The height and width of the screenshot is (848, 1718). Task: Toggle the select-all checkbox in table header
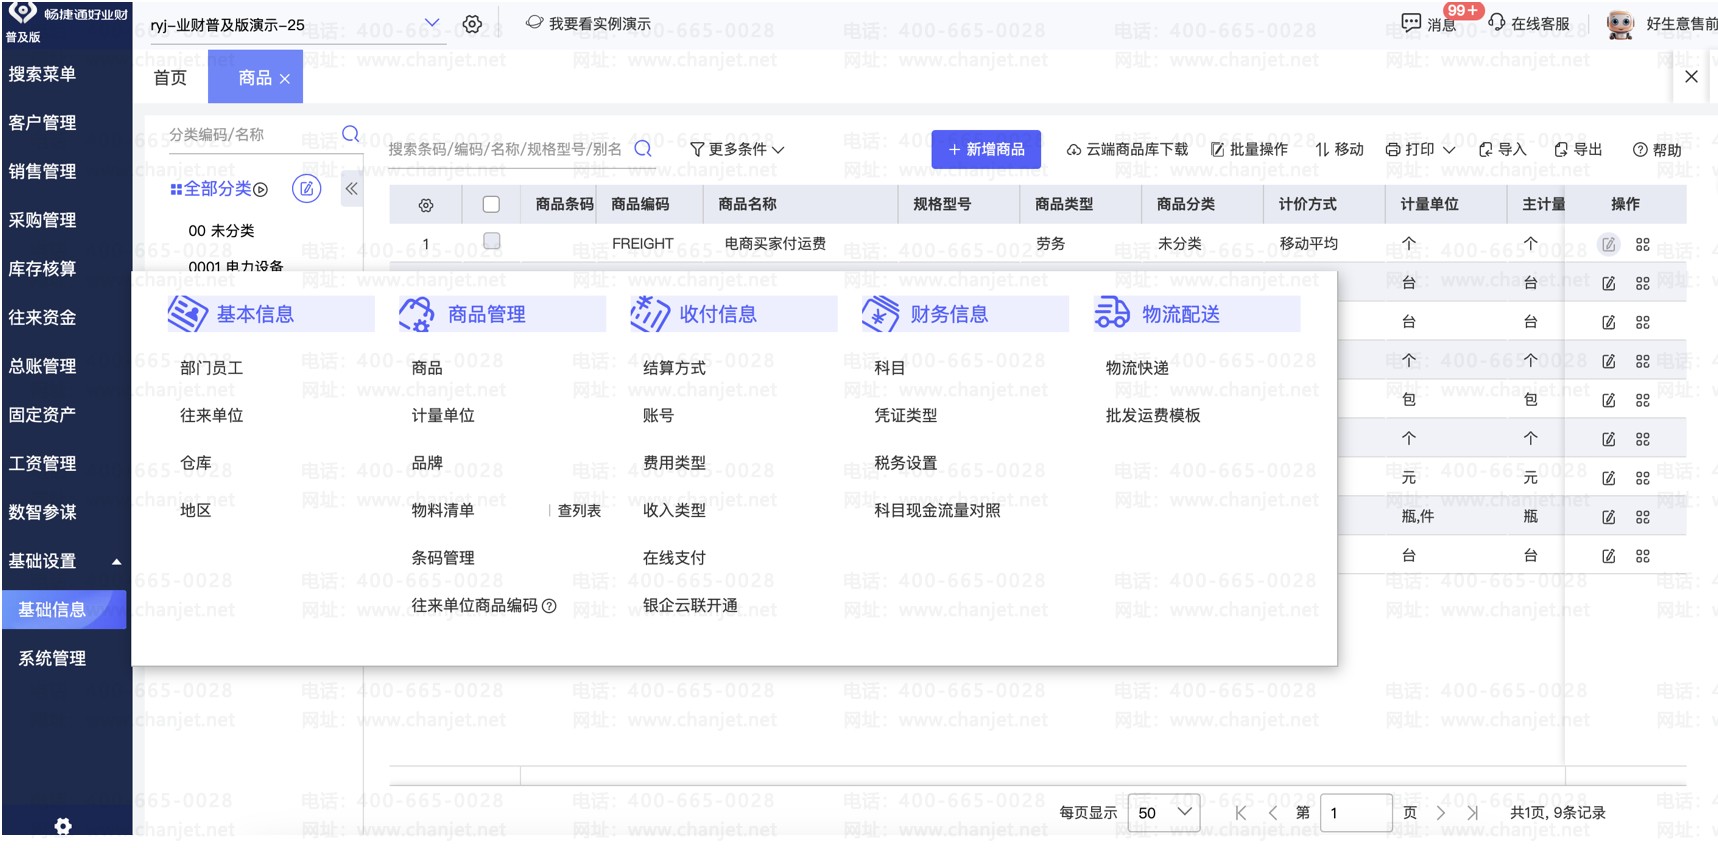click(491, 204)
